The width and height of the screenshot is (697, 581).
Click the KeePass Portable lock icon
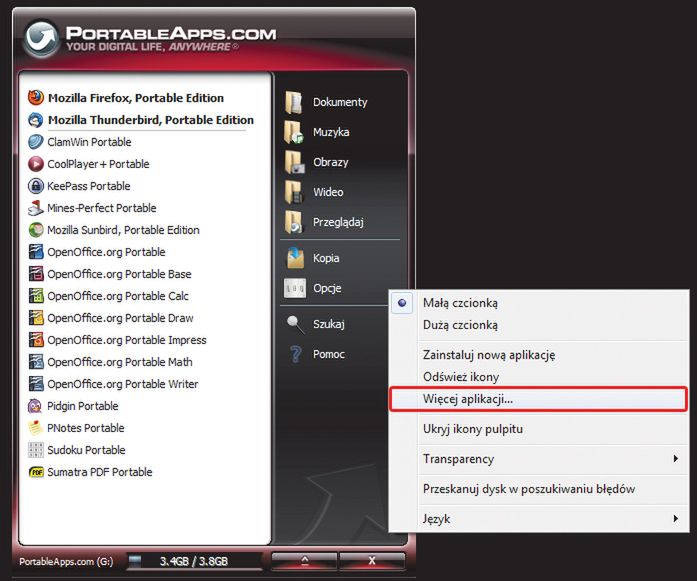(x=36, y=186)
